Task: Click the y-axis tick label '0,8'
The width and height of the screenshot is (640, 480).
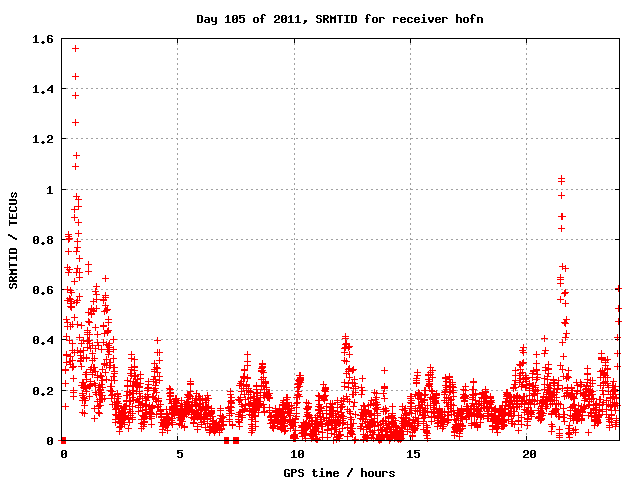Action: click(43, 240)
